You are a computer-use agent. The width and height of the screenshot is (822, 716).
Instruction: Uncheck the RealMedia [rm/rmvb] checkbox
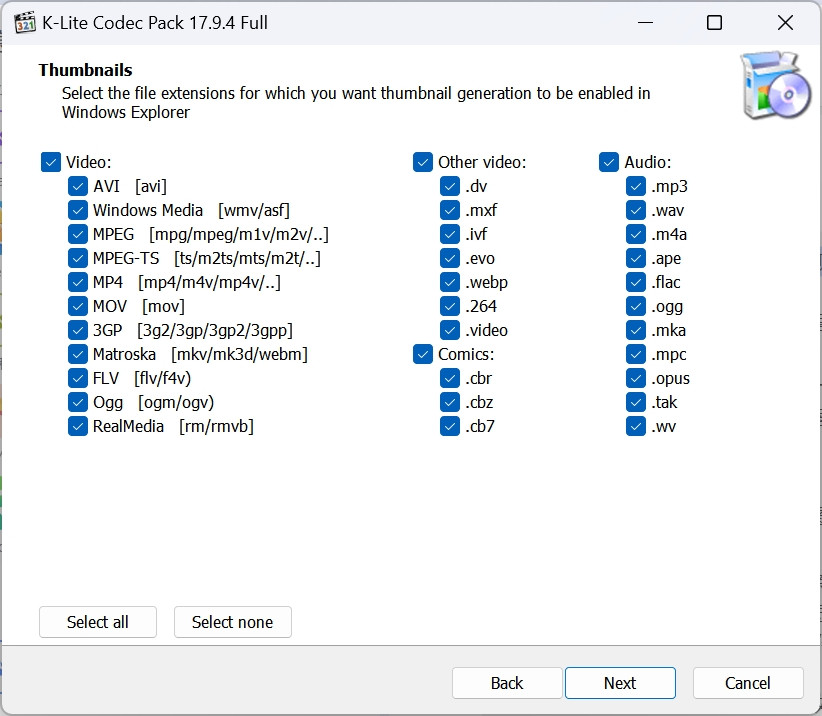coord(78,426)
